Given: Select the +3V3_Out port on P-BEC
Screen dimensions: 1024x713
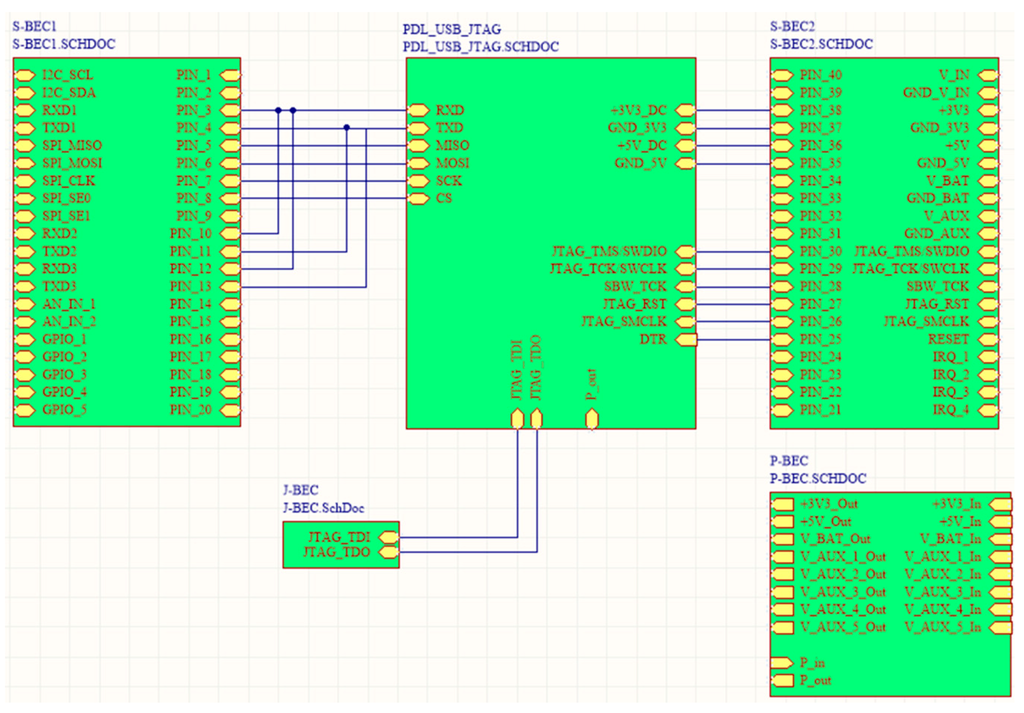Looking at the screenshot, I should [781, 504].
